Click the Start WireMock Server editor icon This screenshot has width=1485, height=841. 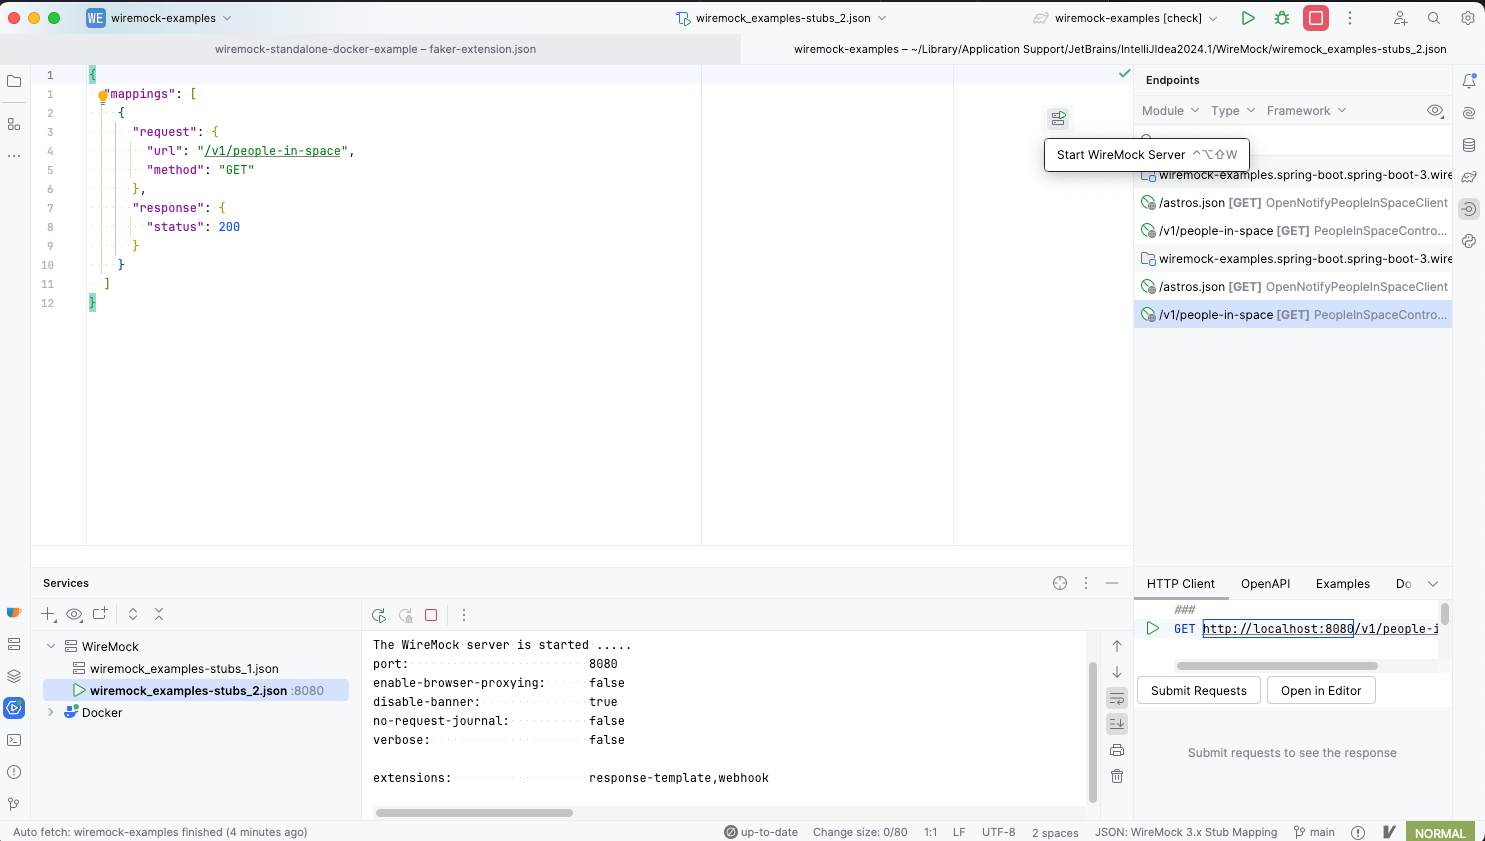click(1058, 118)
